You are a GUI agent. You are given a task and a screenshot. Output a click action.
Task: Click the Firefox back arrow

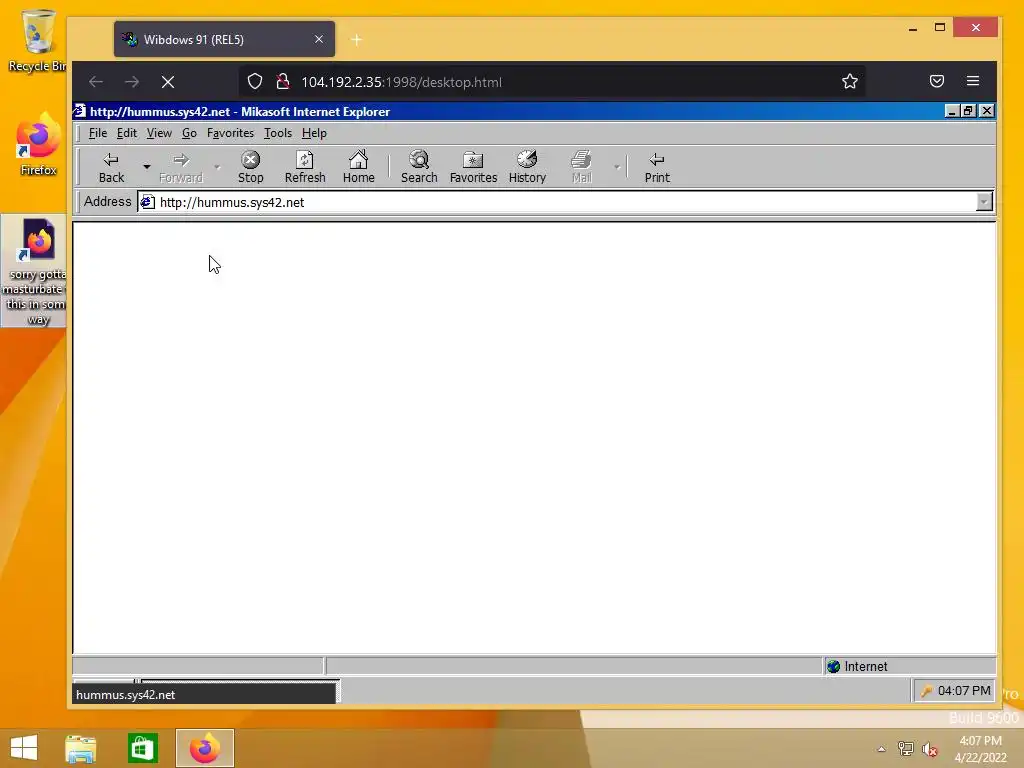[96, 82]
